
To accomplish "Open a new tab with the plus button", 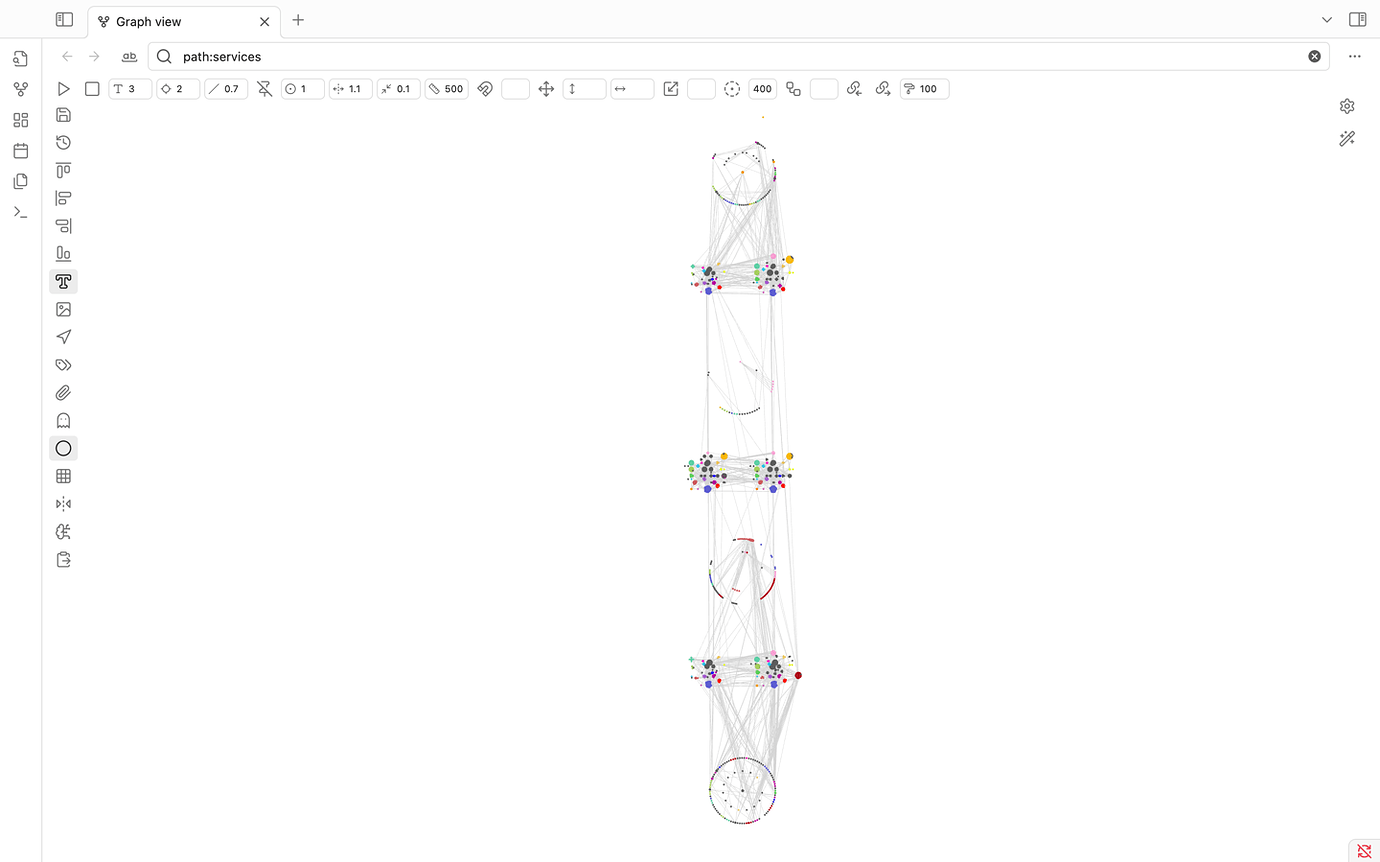I will [297, 20].
